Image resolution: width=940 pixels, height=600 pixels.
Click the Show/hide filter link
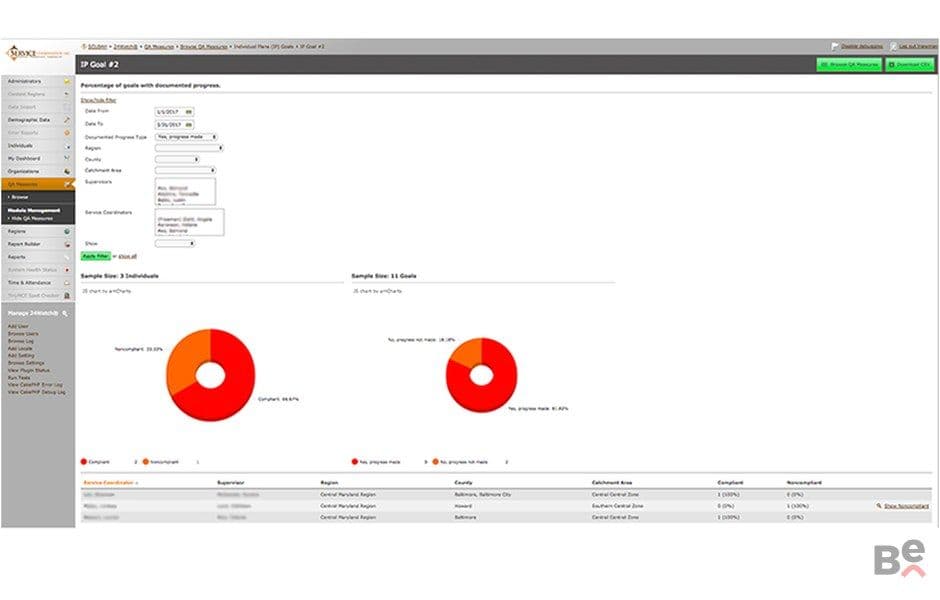(x=98, y=100)
